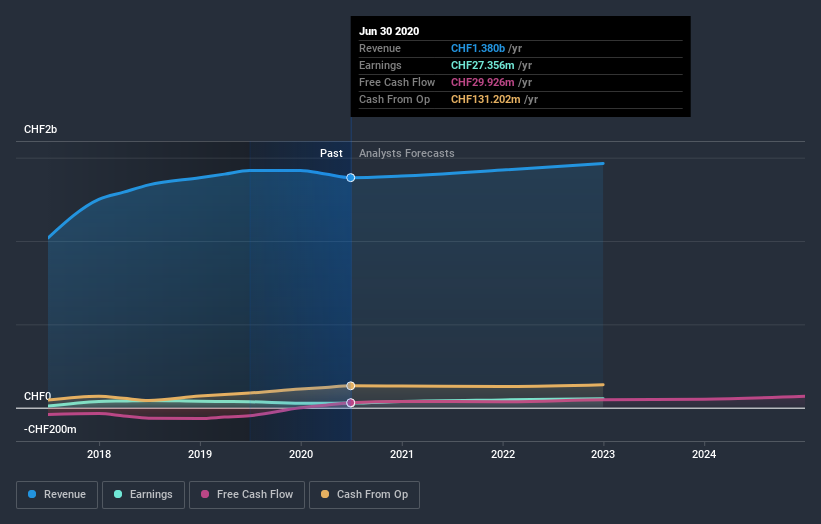Click the 2020 x-axis label
Screen dimensions: 821x524
[301, 454]
